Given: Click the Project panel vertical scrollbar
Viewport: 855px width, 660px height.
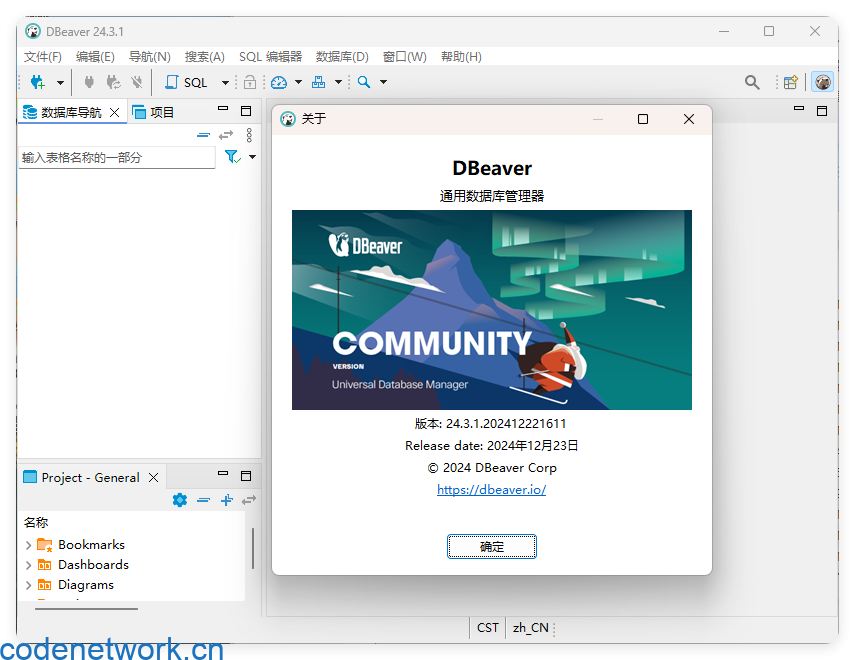Looking at the screenshot, I should coord(253,548).
